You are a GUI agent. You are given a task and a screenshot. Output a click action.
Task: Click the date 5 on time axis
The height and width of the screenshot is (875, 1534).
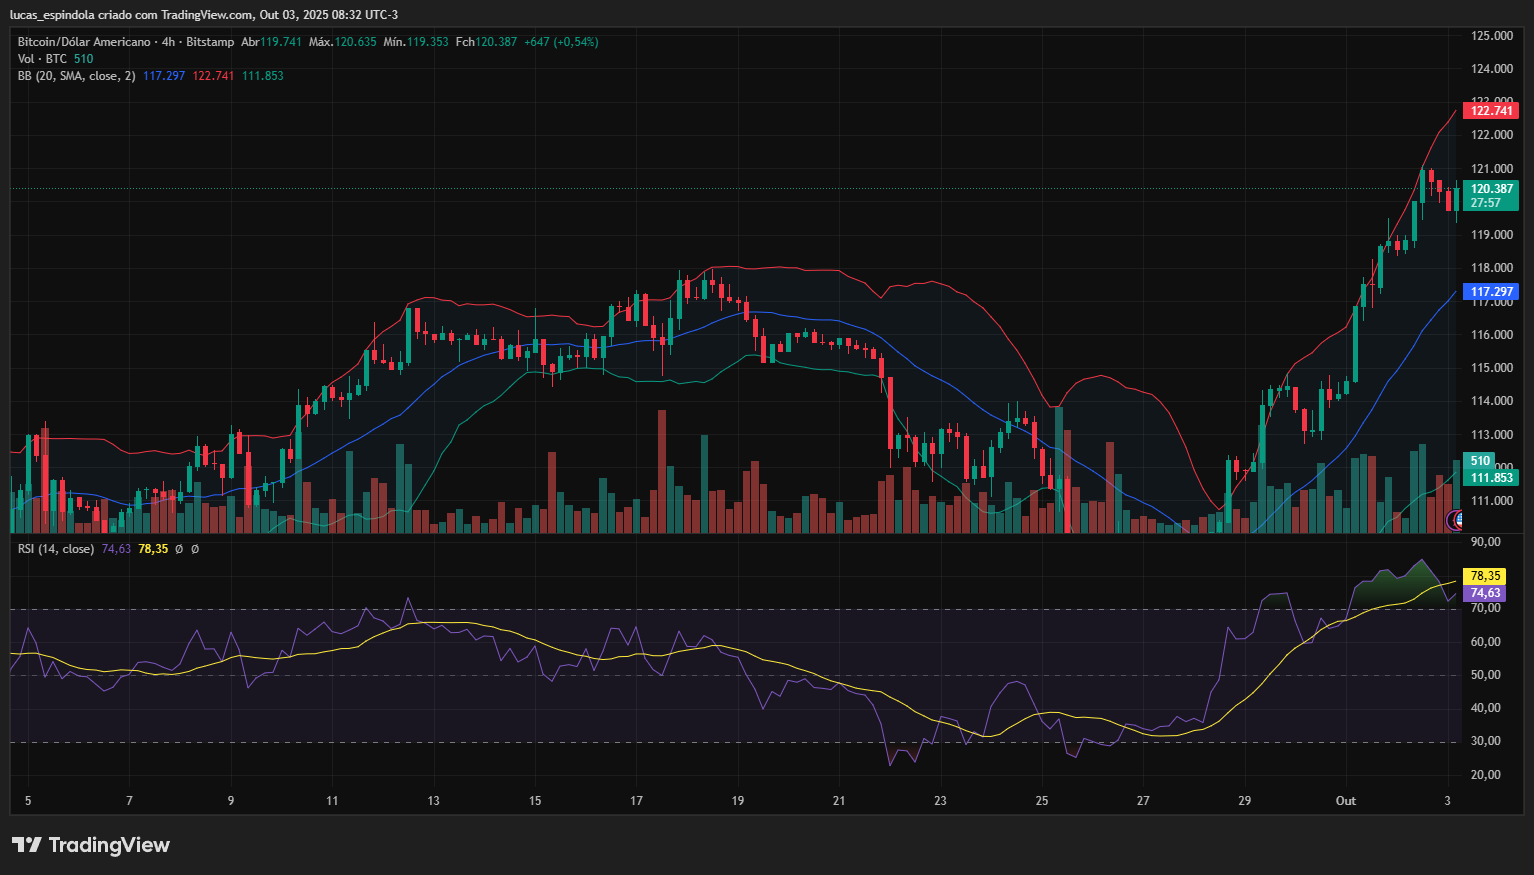[x=28, y=801]
